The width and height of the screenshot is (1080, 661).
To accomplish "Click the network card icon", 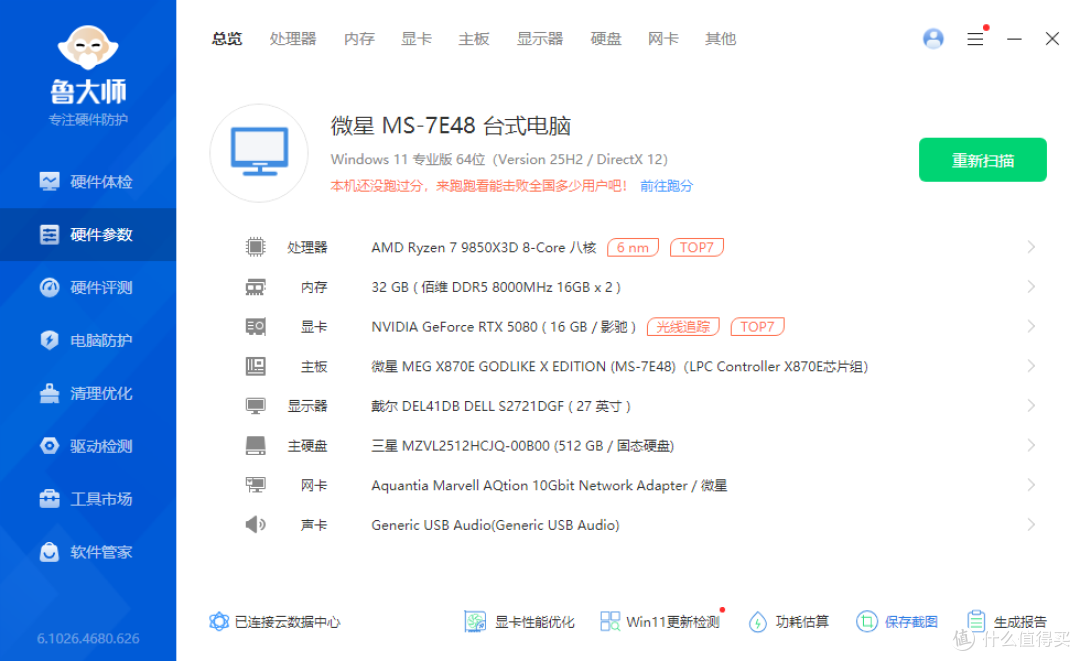I will coord(256,485).
